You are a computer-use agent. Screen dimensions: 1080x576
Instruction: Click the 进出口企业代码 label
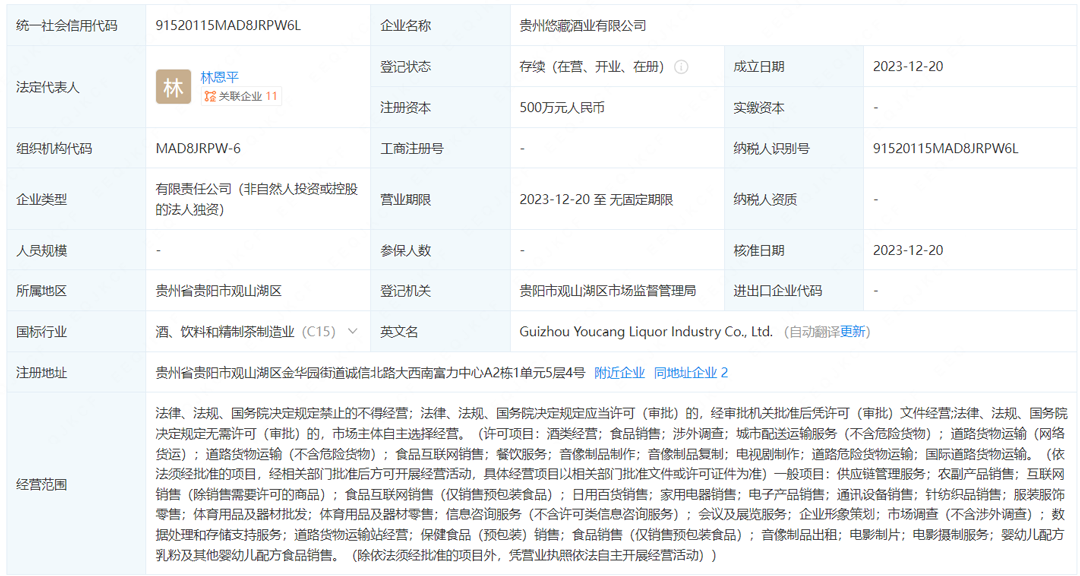(778, 291)
